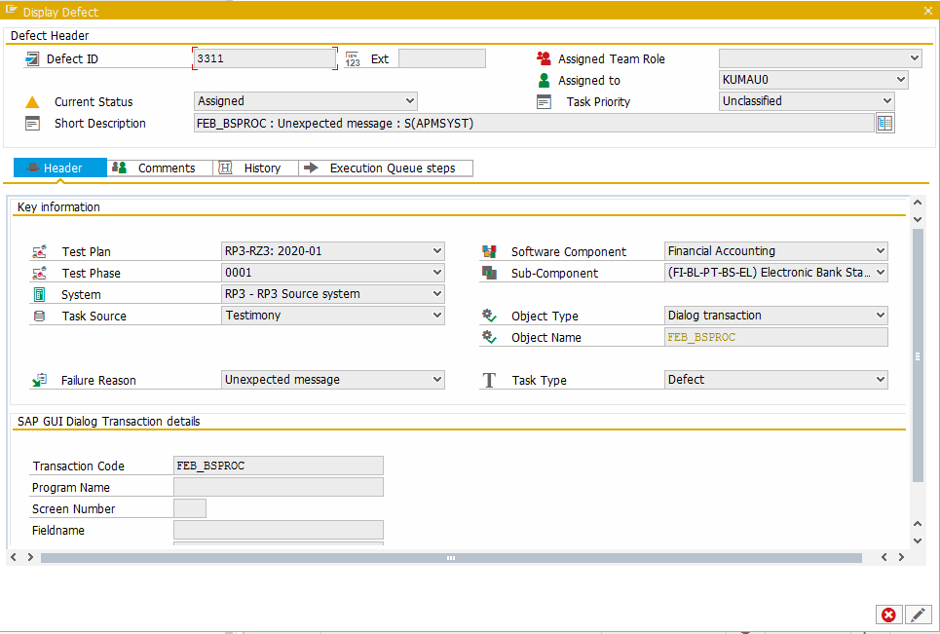Click the SAP GUI Dialog Transaction details heading
The height and width of the screenshot is (634, 940).
coord(109,422)
